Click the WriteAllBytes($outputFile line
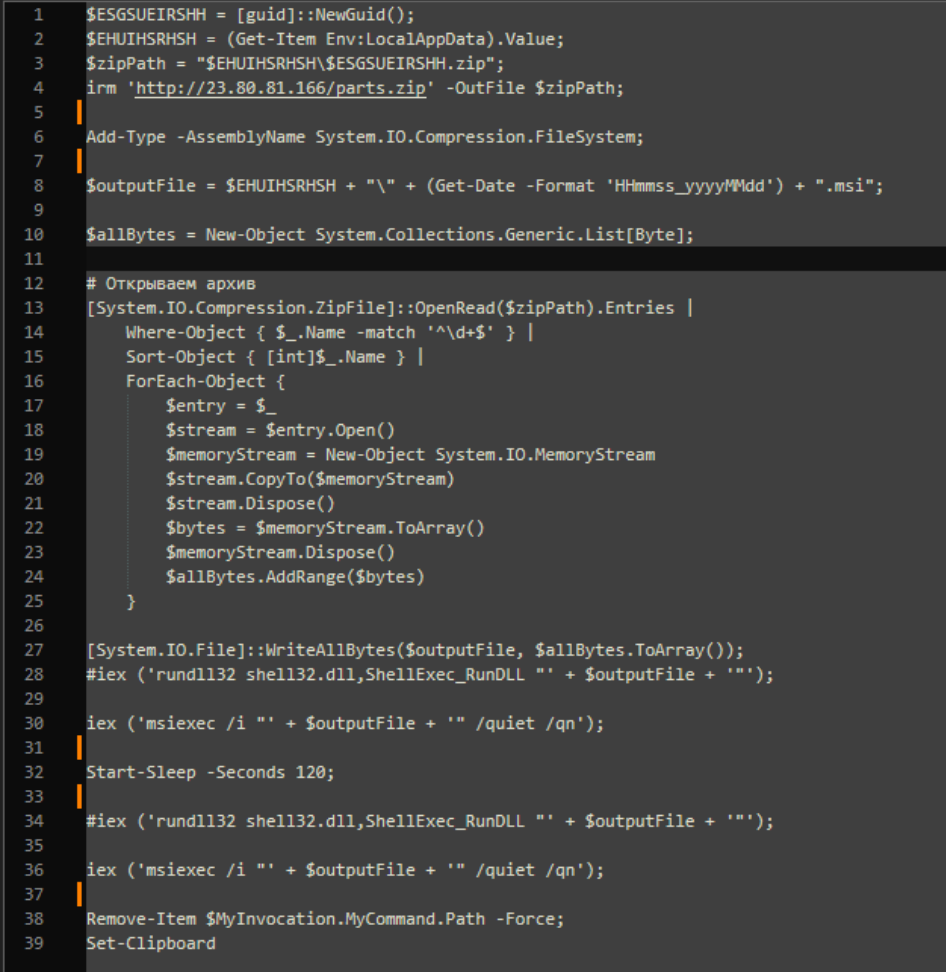This screenshot has width=946, height=972. click(x=415, y=650)
